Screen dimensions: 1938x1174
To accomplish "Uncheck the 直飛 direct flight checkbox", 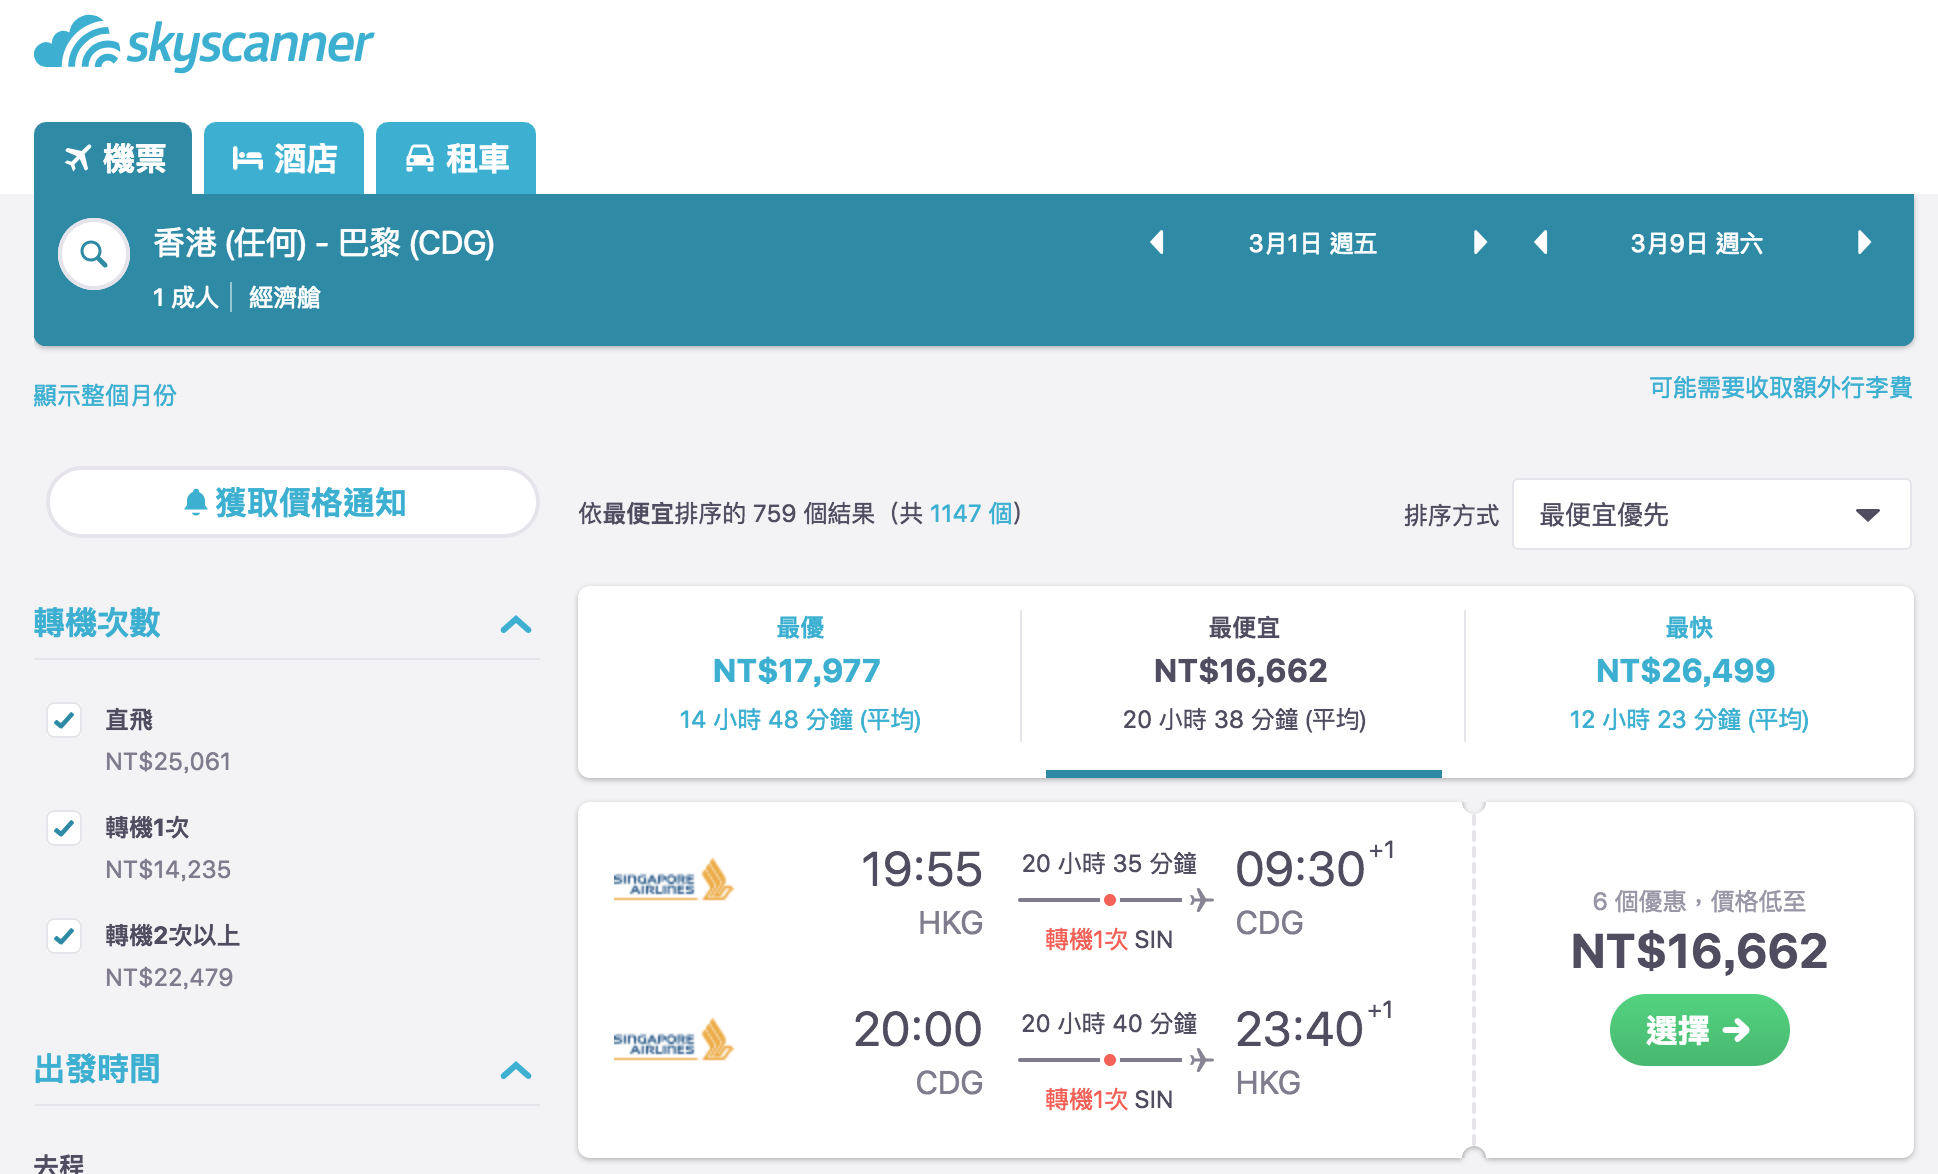I will click(64, 720).
